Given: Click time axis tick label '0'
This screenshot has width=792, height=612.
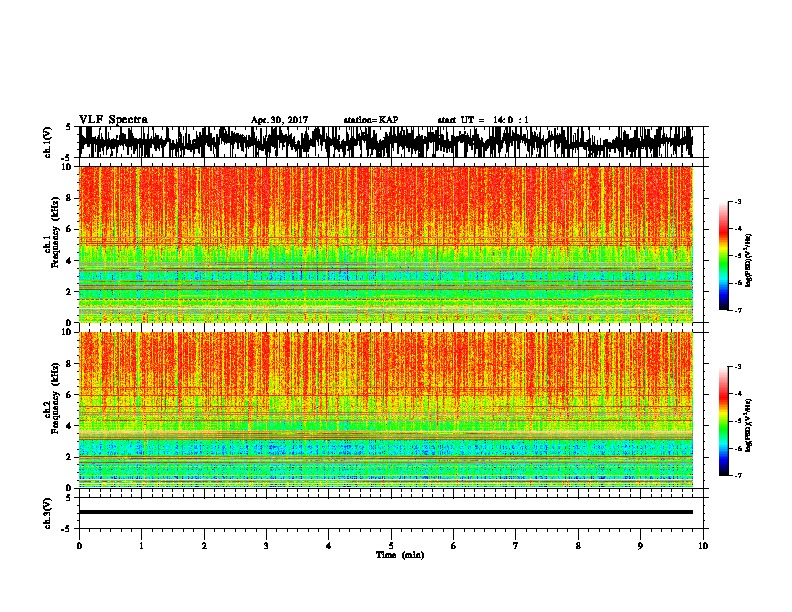Looking at the screenshot, I should pyautogui.click(x=79, y=546).
